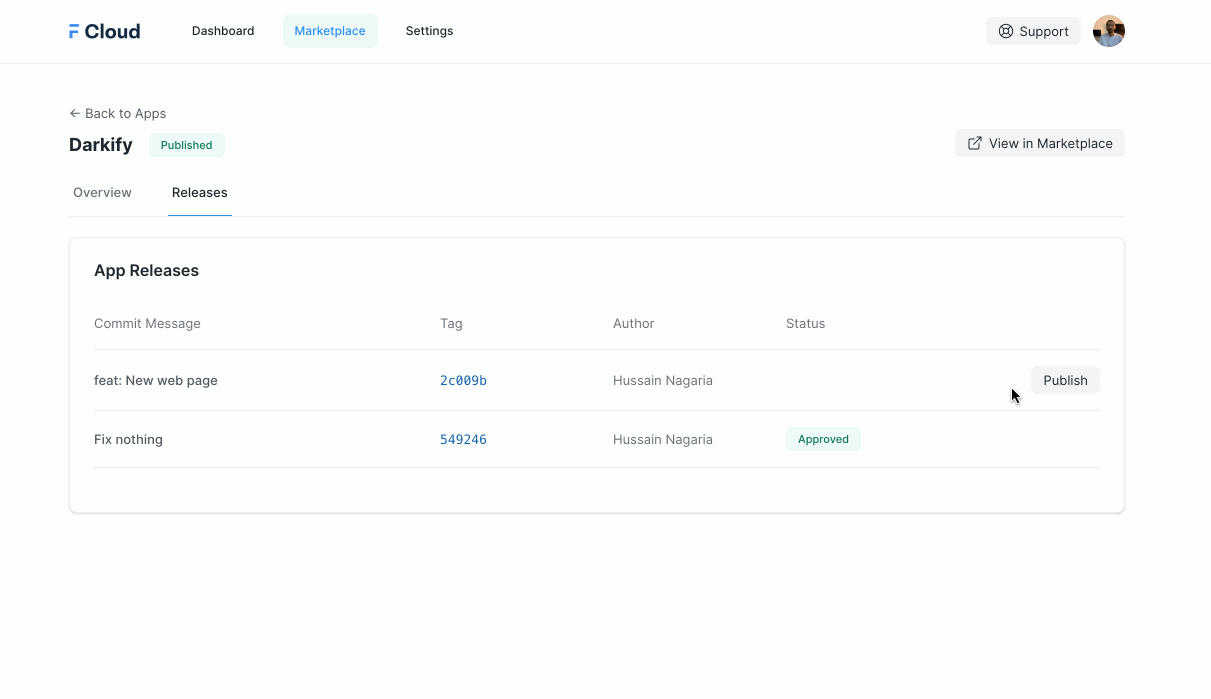
Task: Open commit tag 549246
Action: click(x=463, y=439)
